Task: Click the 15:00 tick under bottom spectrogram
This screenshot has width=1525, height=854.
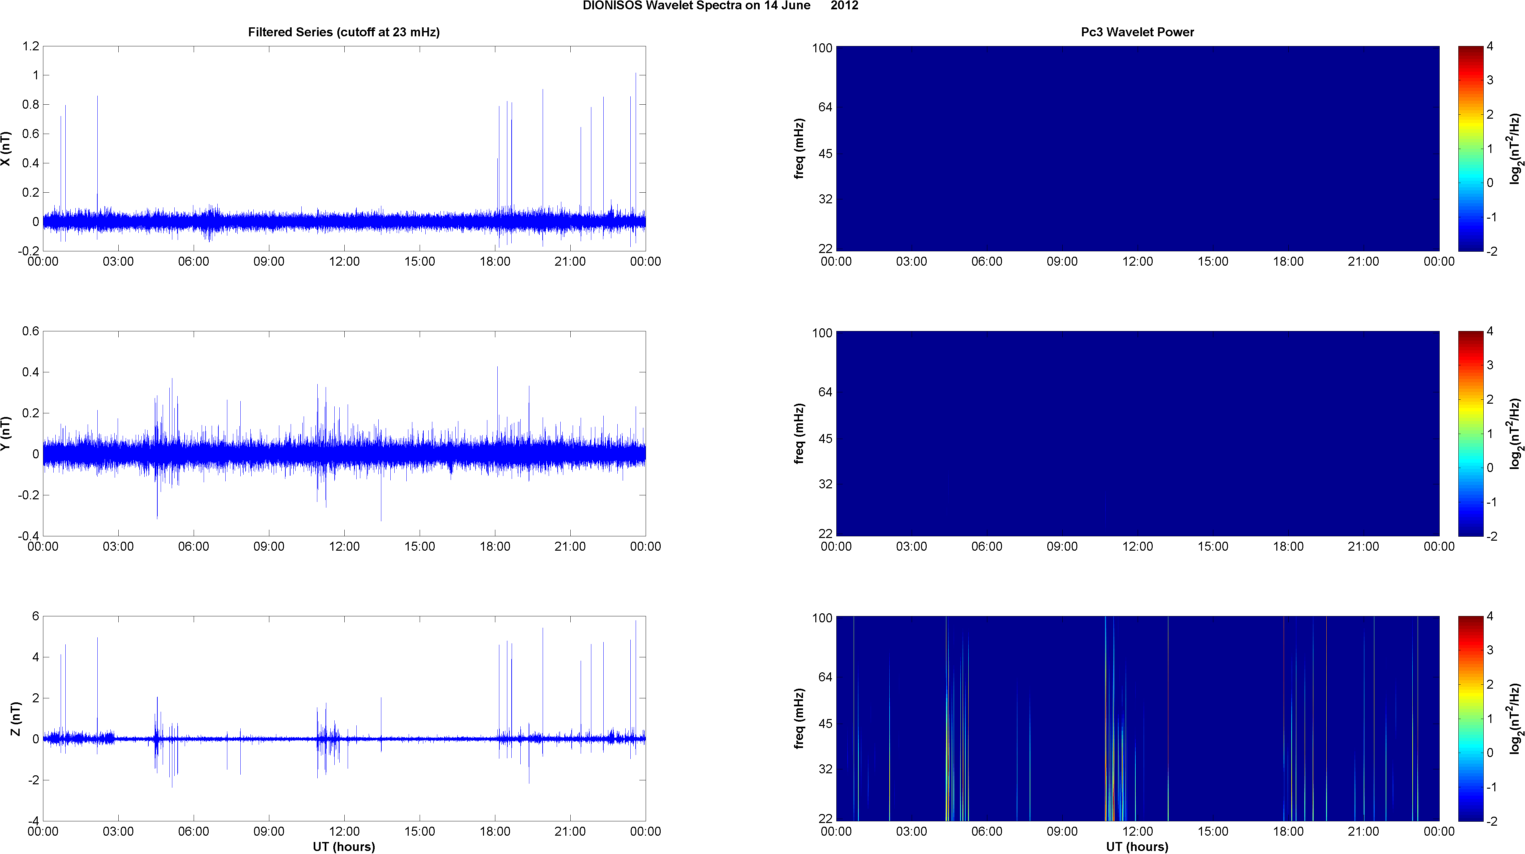Action: point(1213,832)
